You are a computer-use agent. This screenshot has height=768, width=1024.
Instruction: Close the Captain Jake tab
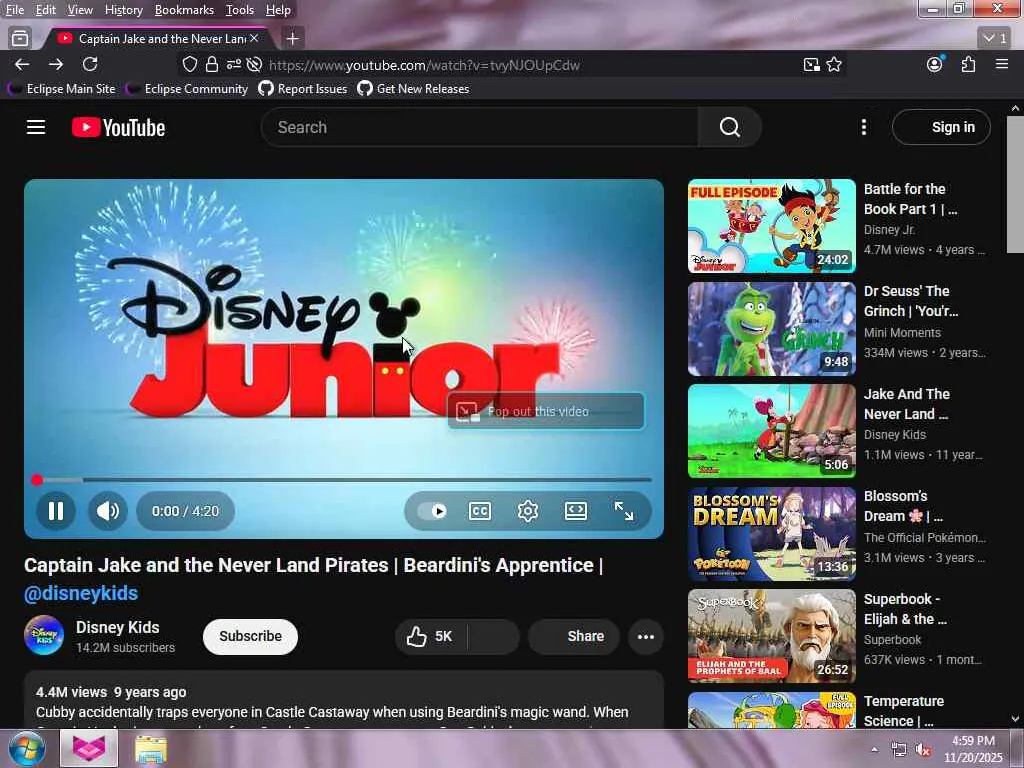254,39
